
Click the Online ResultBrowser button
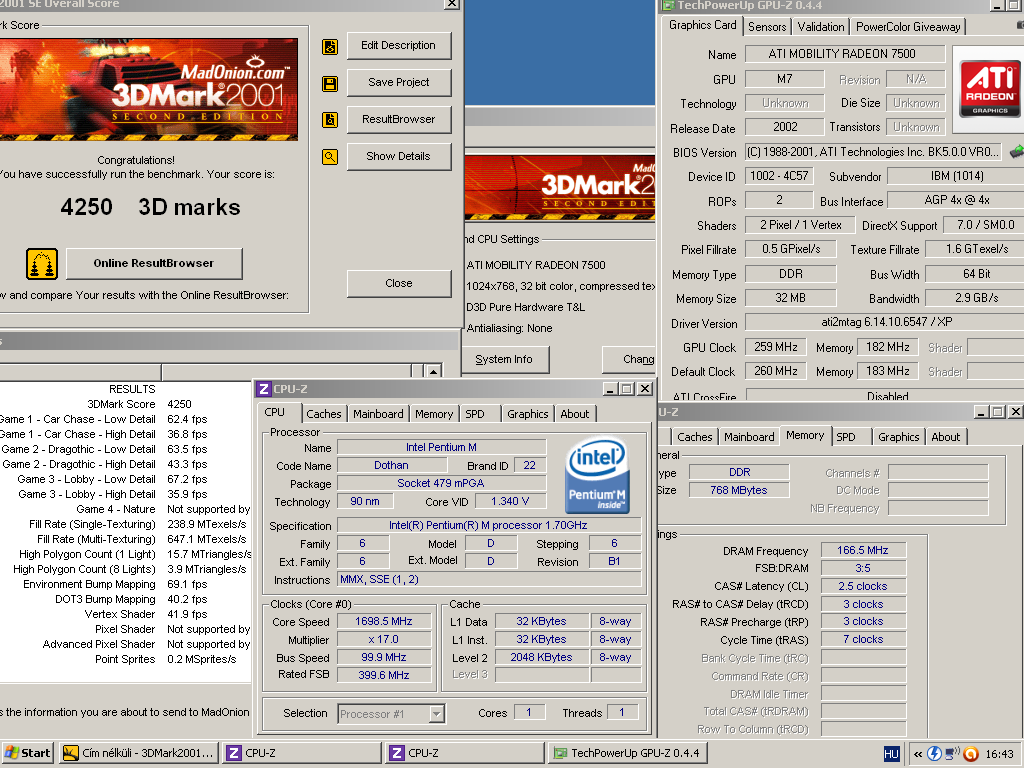[153, 263]
